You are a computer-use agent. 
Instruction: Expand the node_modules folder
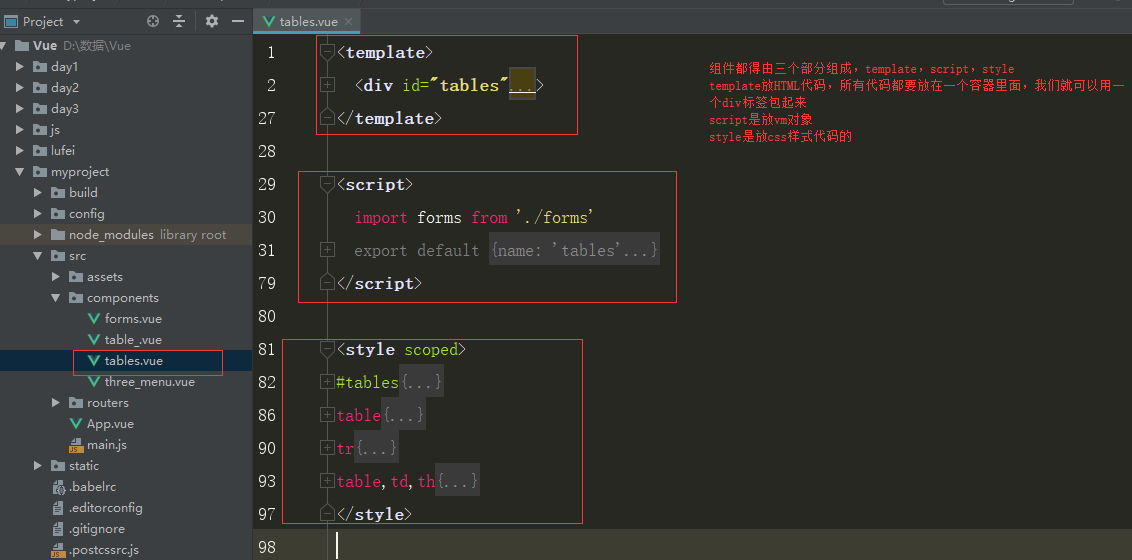[x=38, y=235]
